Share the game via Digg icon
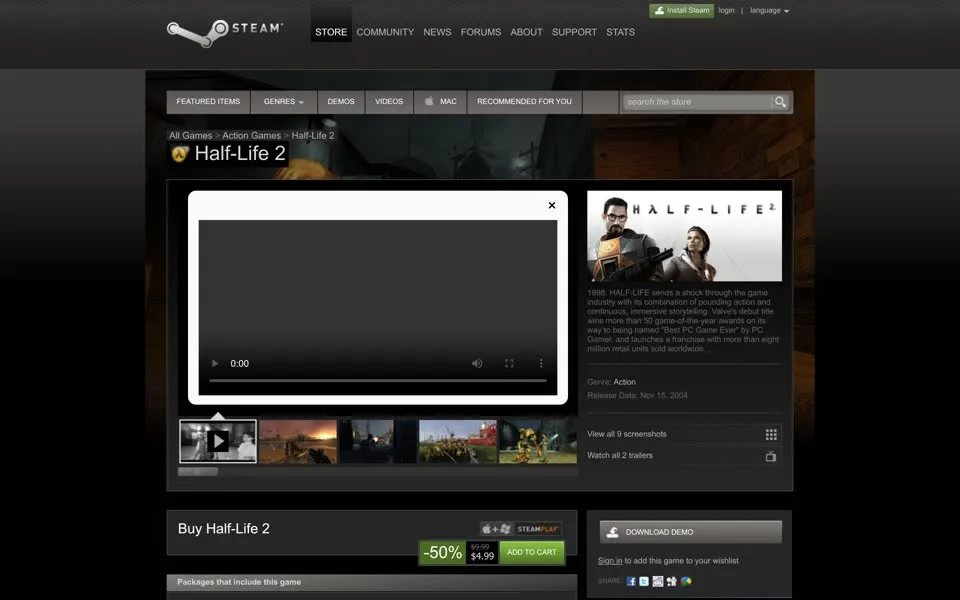The height and width of the screenshot is (600, 960). click(x=672, y=581)
